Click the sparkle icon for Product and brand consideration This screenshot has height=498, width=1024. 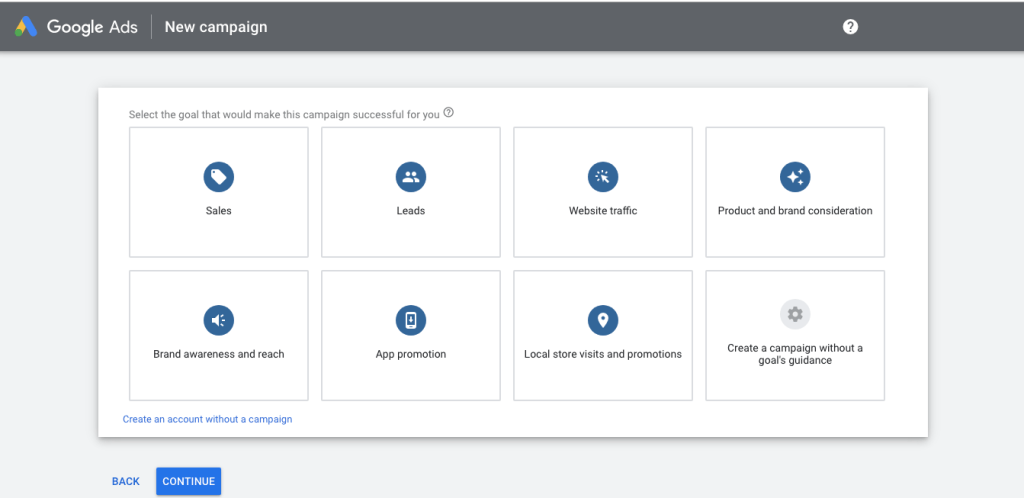795,177
